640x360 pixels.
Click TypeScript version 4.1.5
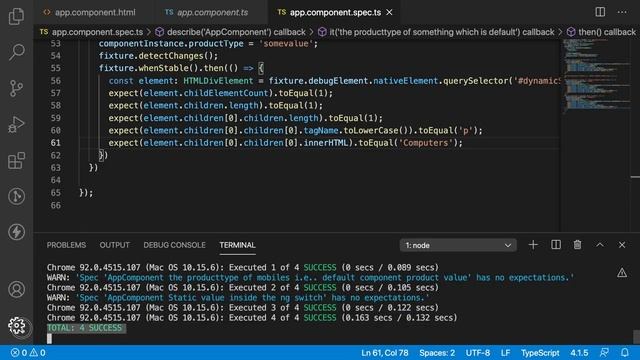point(579,353)
